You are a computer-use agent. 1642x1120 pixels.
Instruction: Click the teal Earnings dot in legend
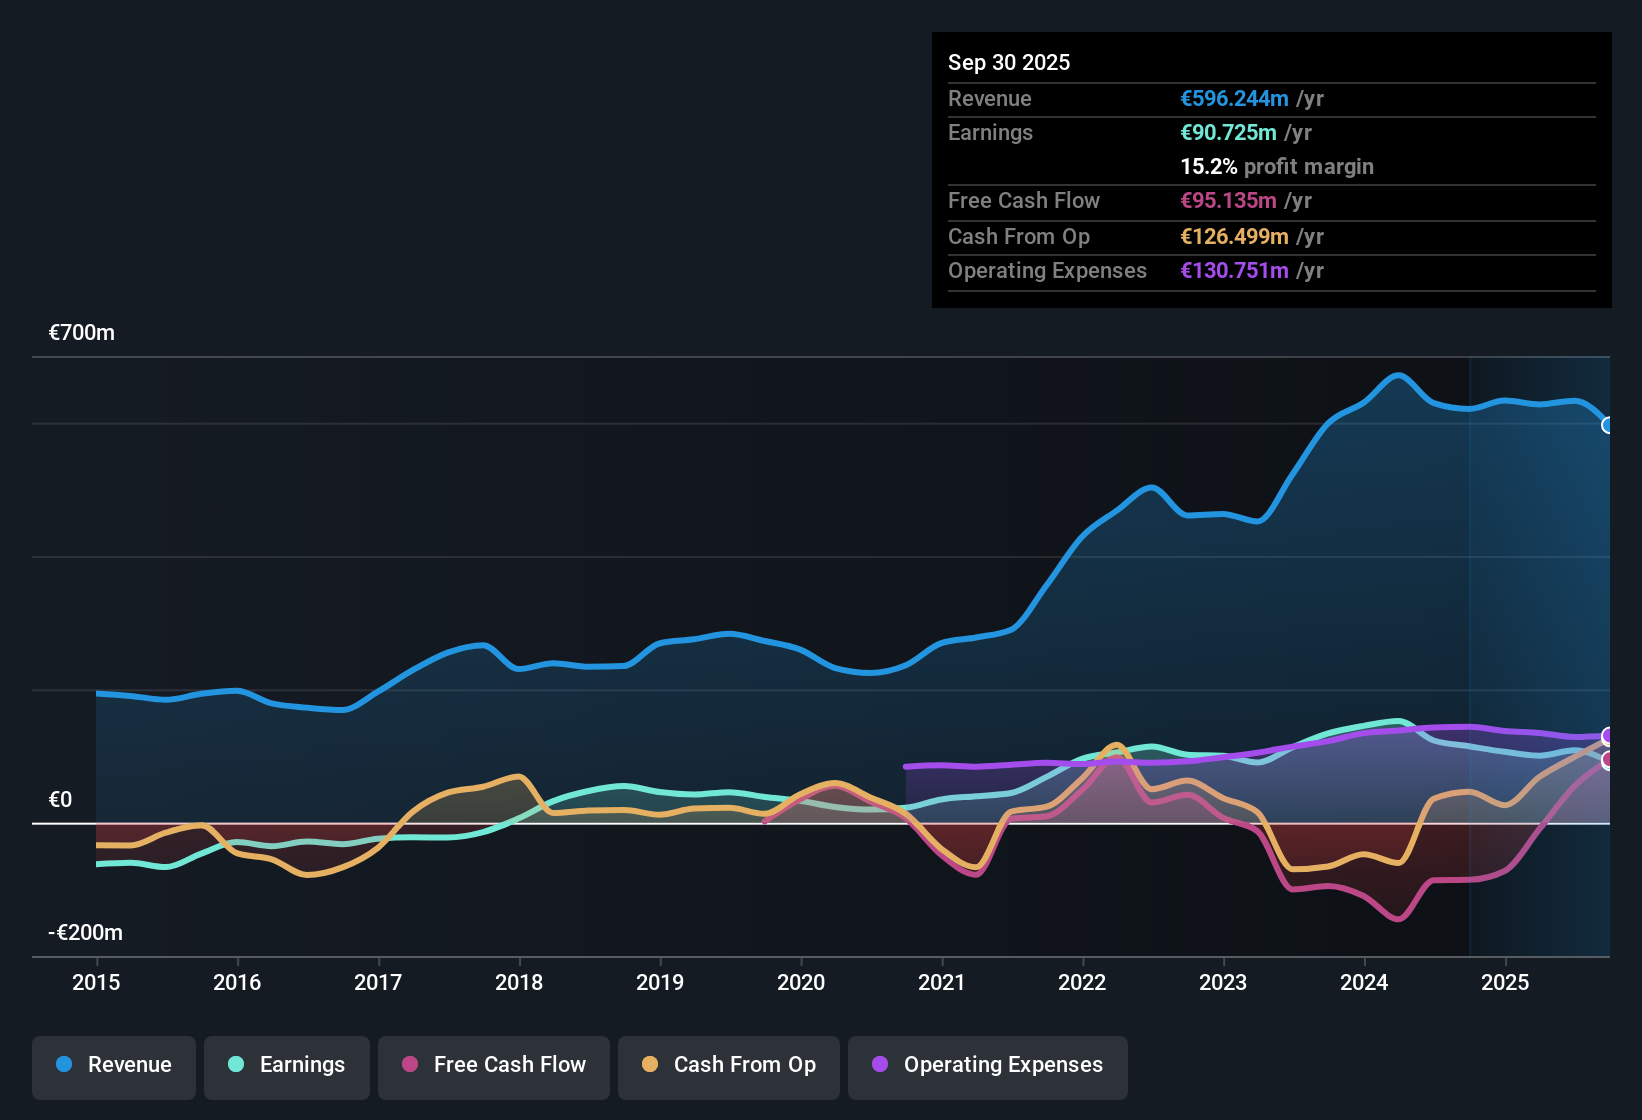tap(236, 1065)
